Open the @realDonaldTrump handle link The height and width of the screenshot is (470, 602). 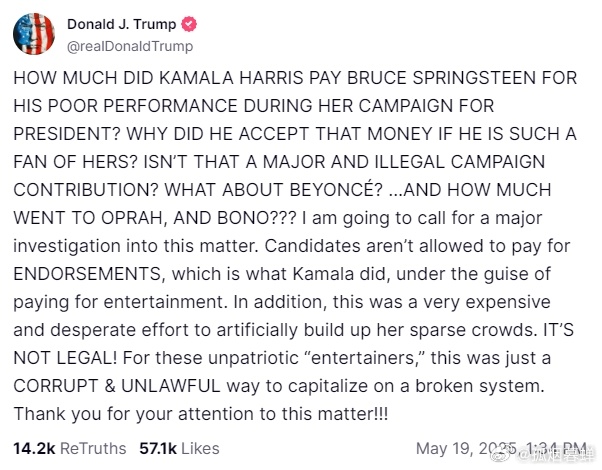130,46
